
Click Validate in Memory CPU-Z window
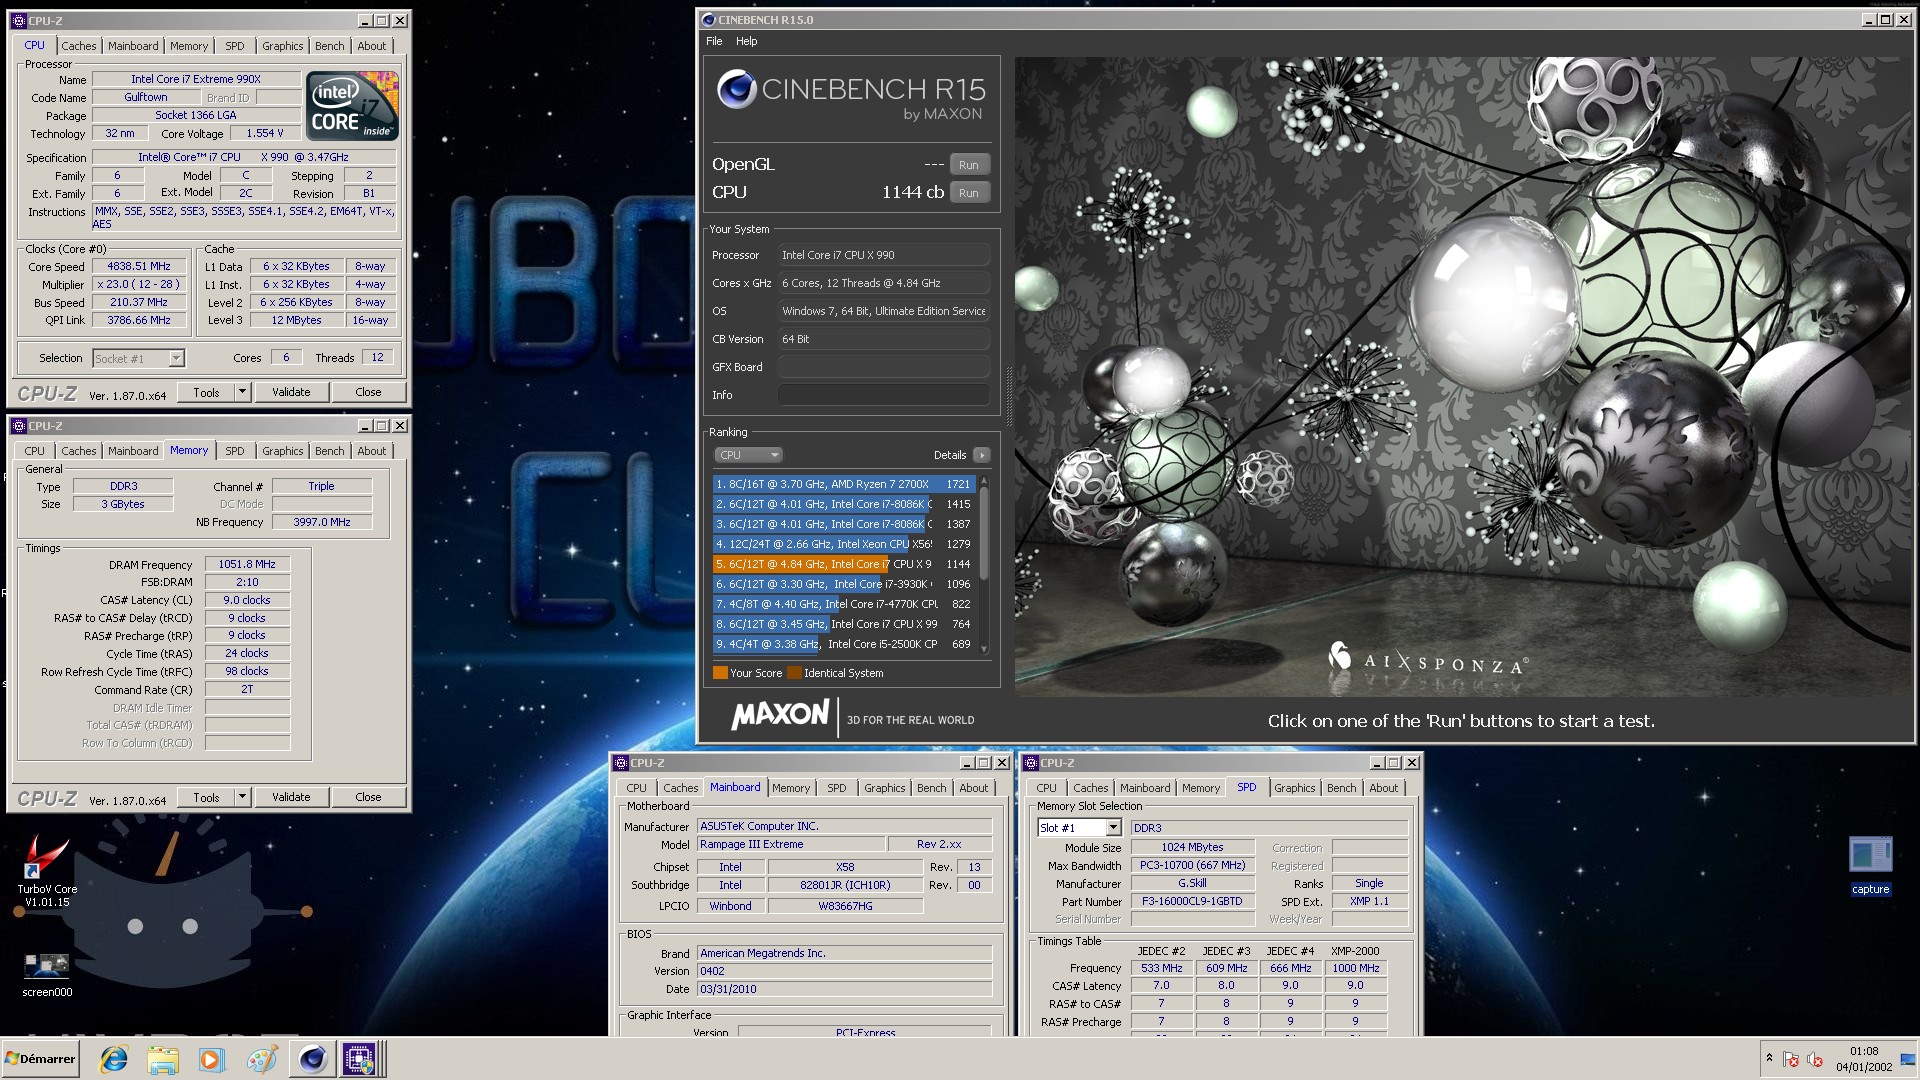(291, 797)
